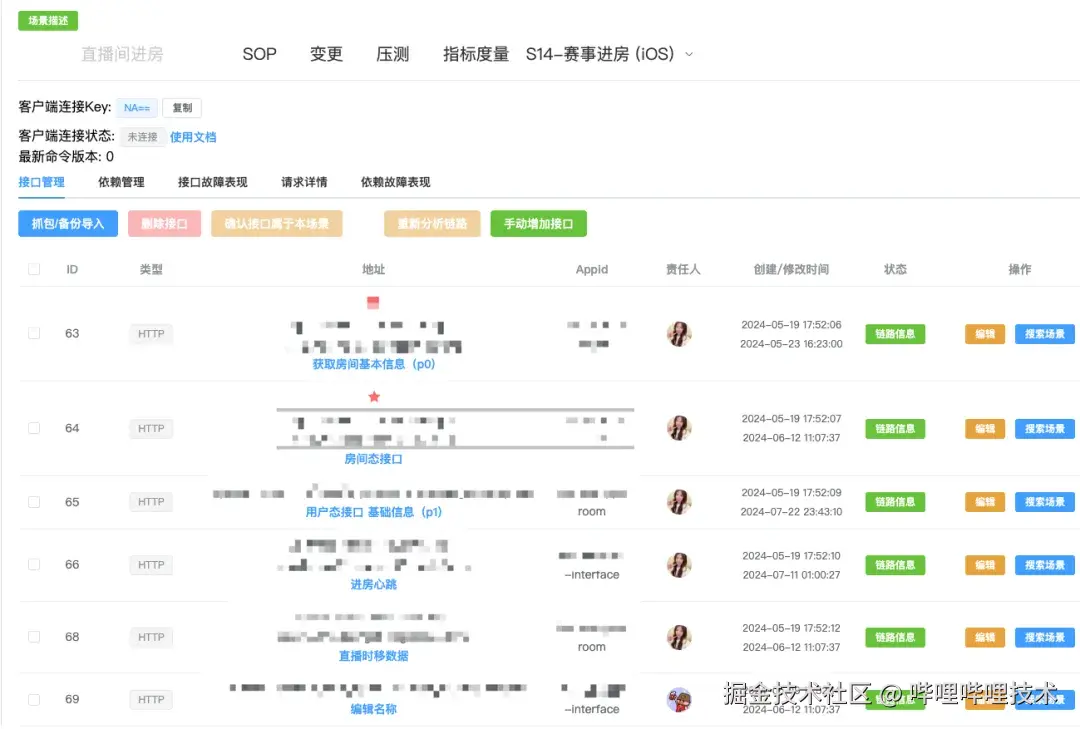Screen dimensions: 1080x729
Task: Open the 获取房间基本信息 (p0) interface link
Action: (x=373, y=364)
